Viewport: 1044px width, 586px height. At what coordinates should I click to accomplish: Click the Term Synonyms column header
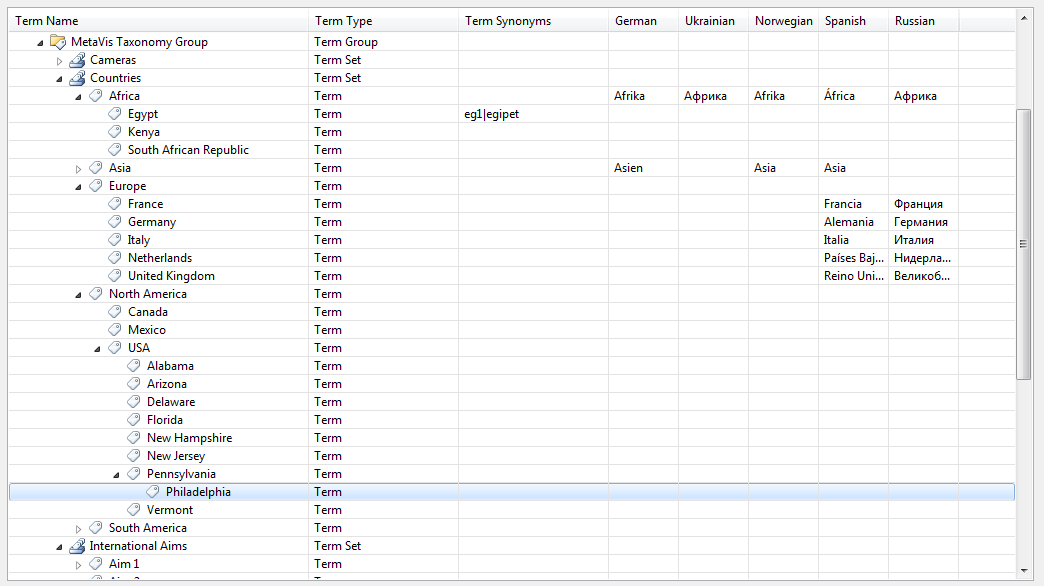[x=508, y=21]
